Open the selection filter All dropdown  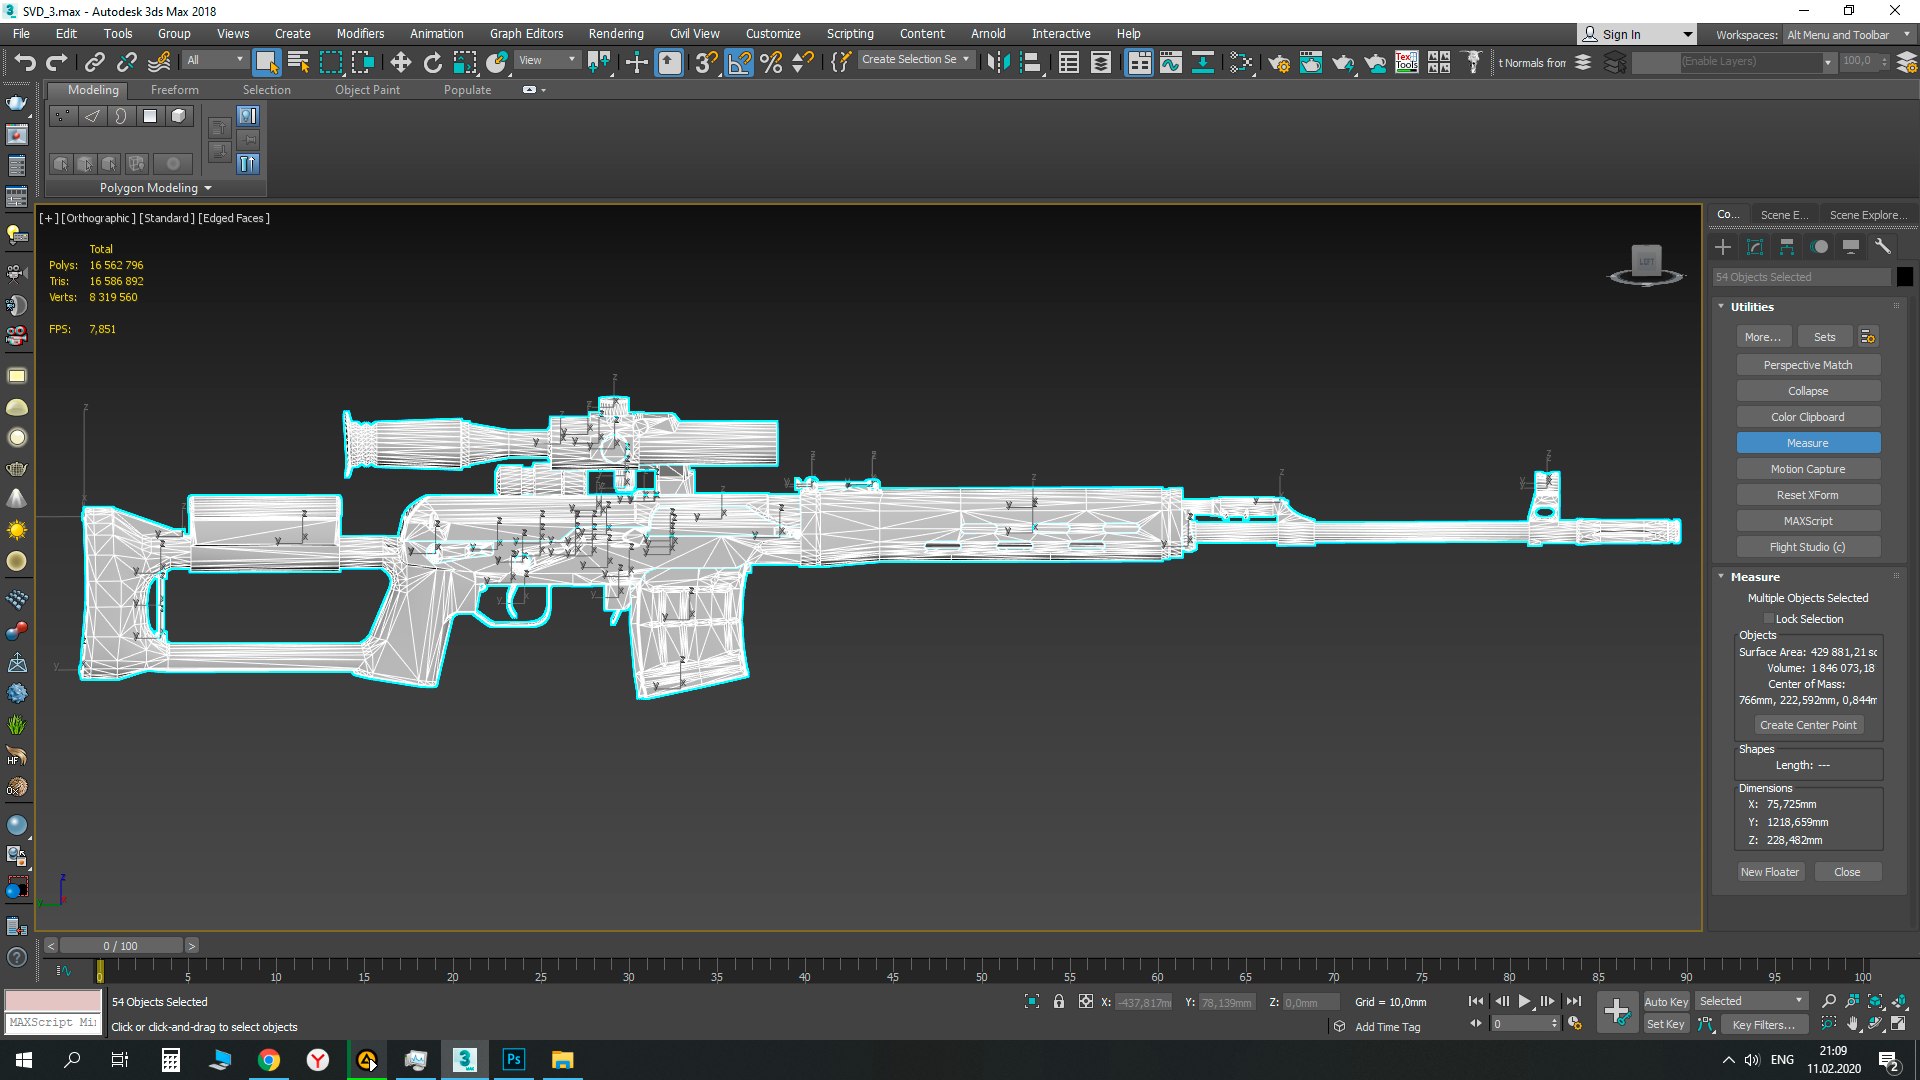pyautogui.click(x=215, y=60)
